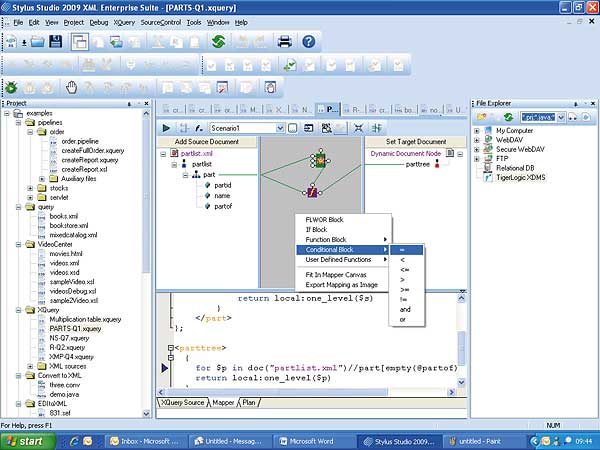
Task: Expand the FTP node in File Explorer
Action: coord(477,159)
